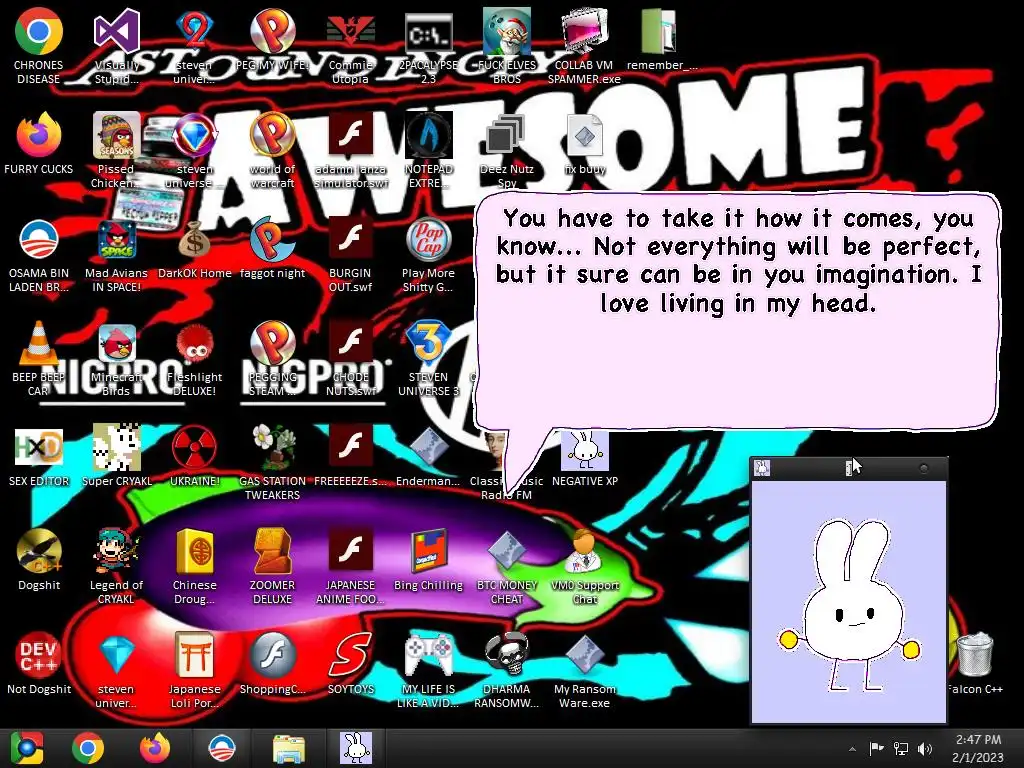Select the bunny app taskbar button
Image resolution: width=1024 pixels, height=768 pixels.
(356, 748)
